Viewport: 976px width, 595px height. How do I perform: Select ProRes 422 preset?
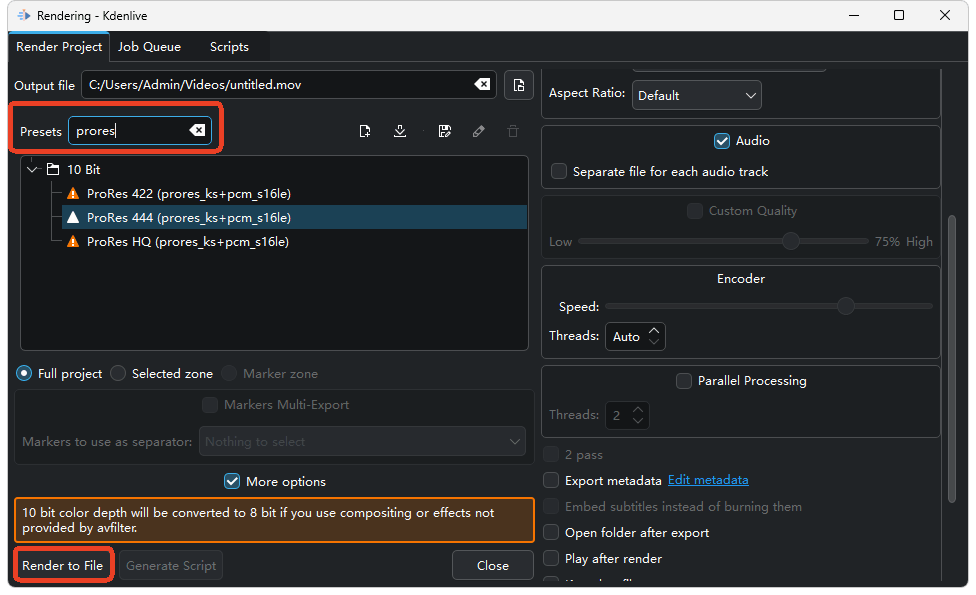coord(189,194)
